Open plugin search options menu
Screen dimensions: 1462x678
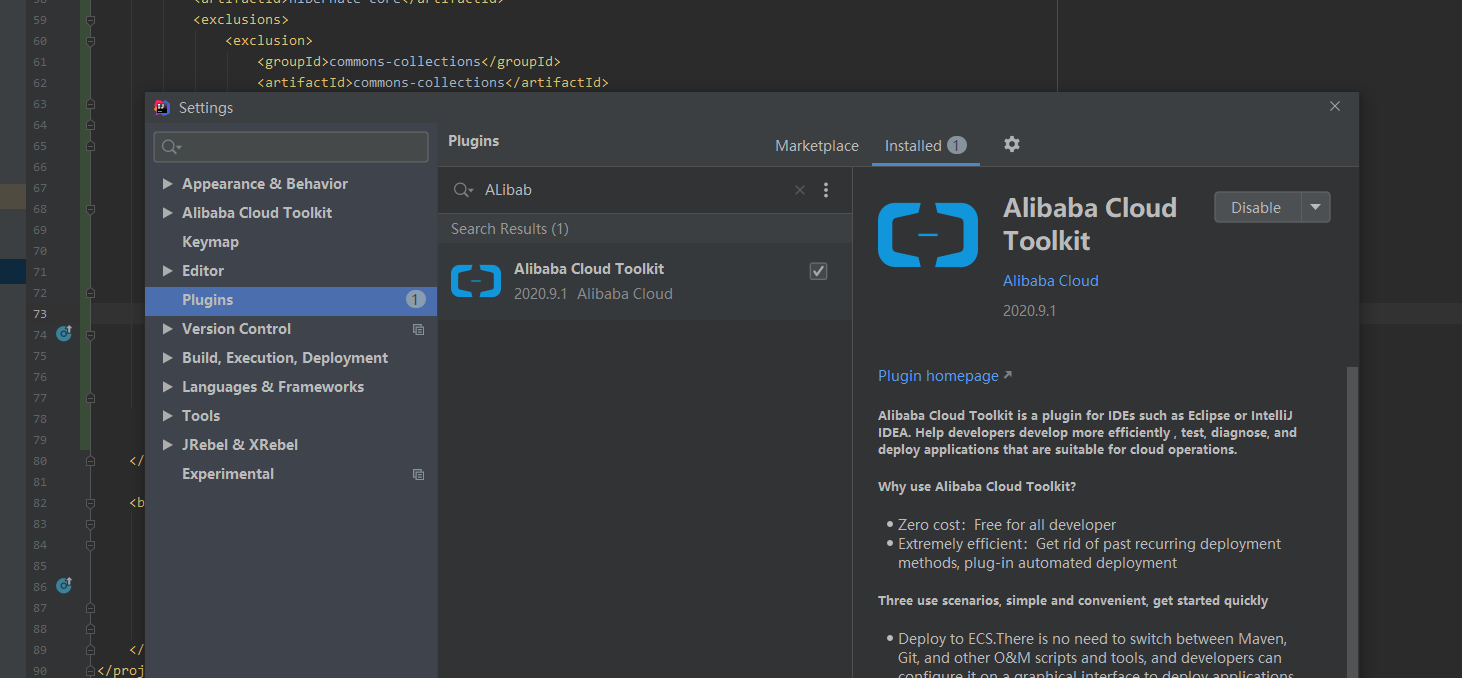pyautogui.click(x=826, y=190)
